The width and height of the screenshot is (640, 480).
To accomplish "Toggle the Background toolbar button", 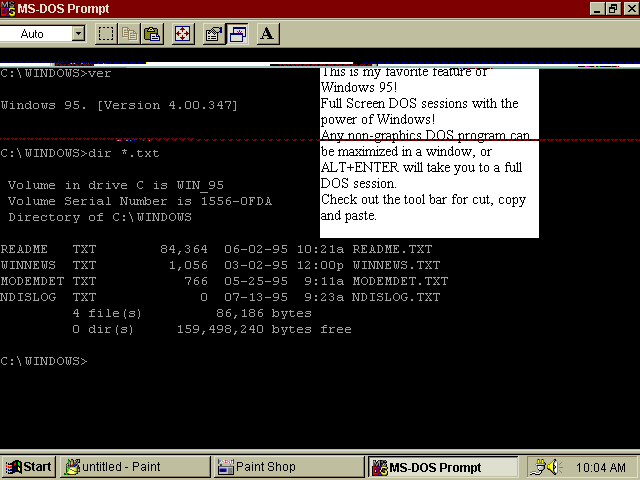I will tap(238, 33).
